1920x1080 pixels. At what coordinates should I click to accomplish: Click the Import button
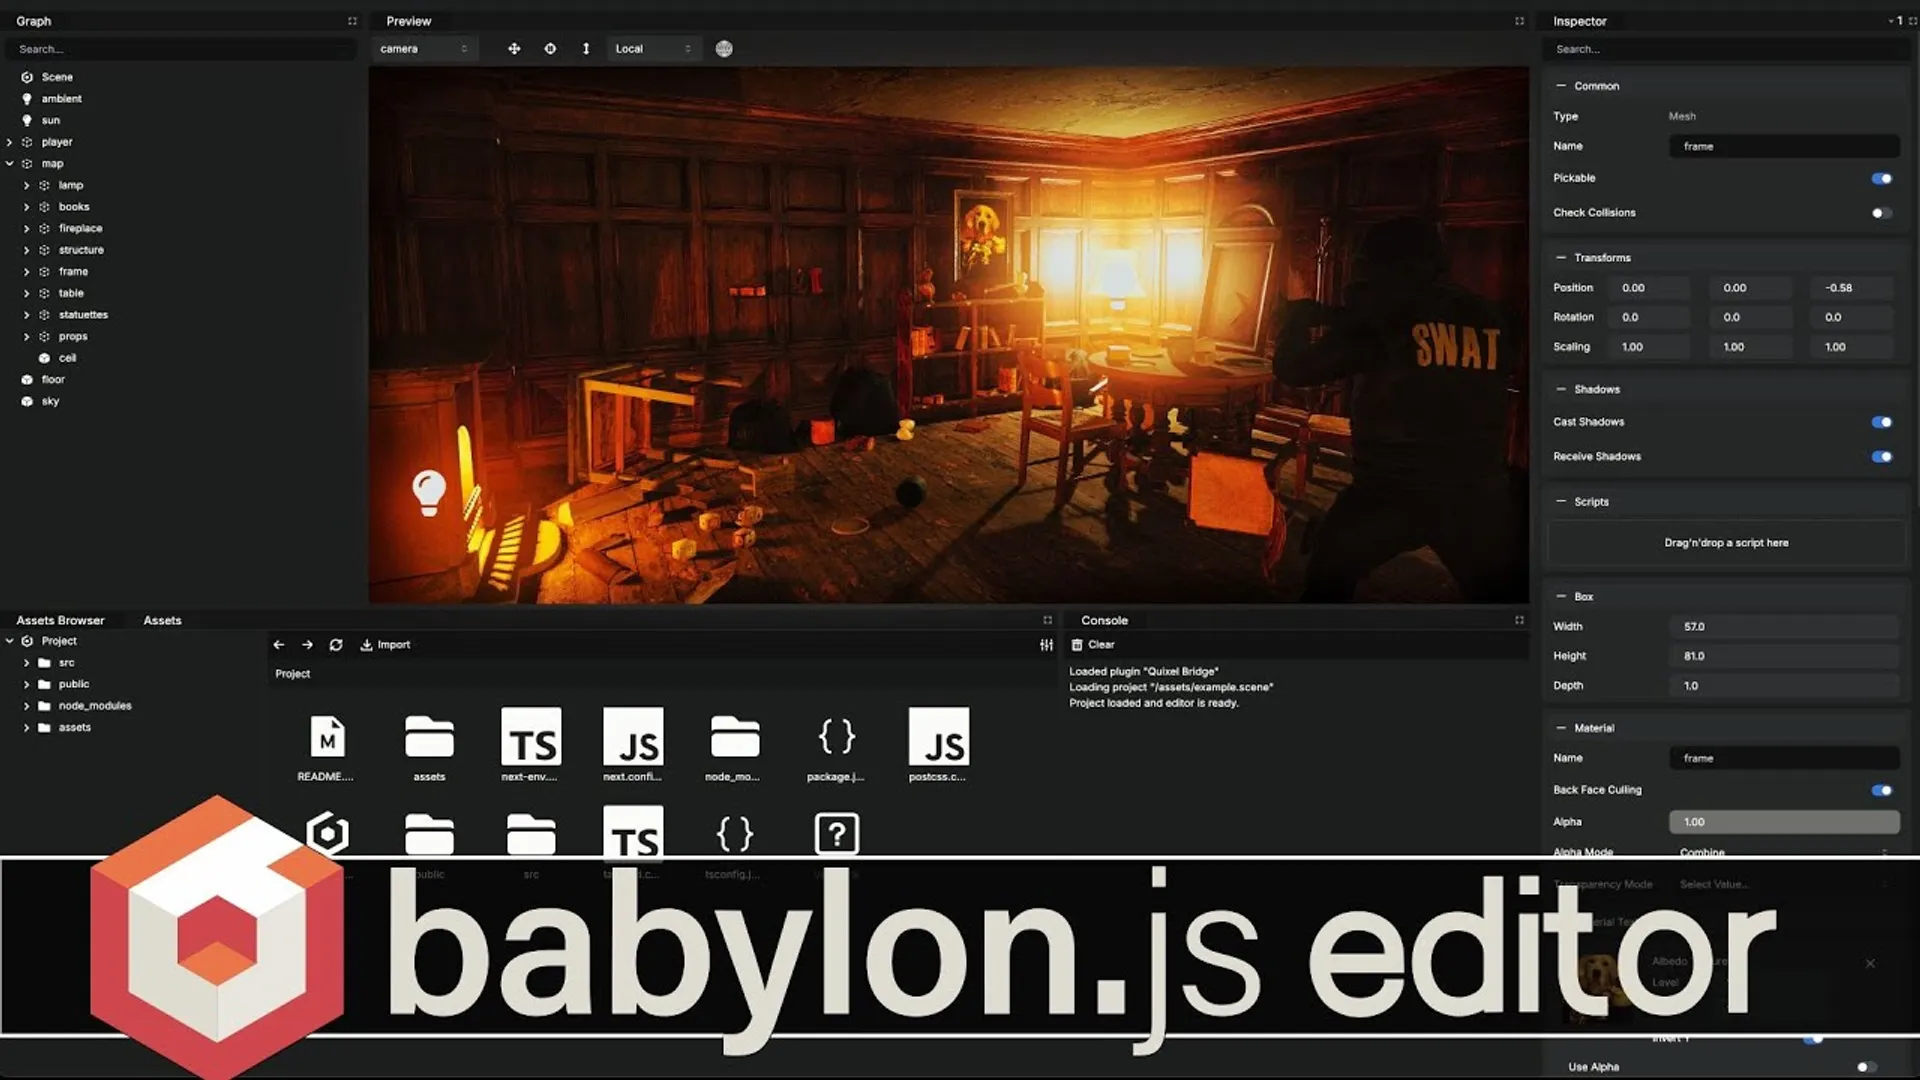[x=385, y=645]
